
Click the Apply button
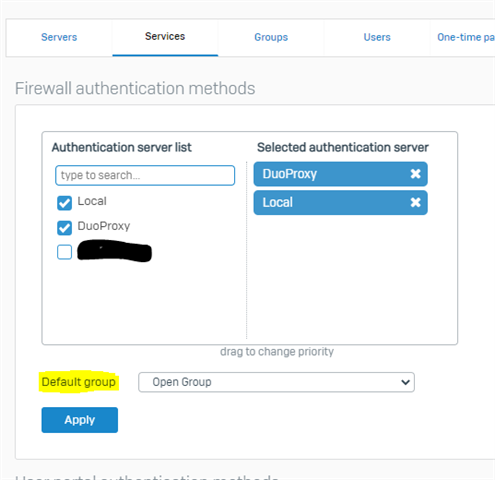(80, 420)
